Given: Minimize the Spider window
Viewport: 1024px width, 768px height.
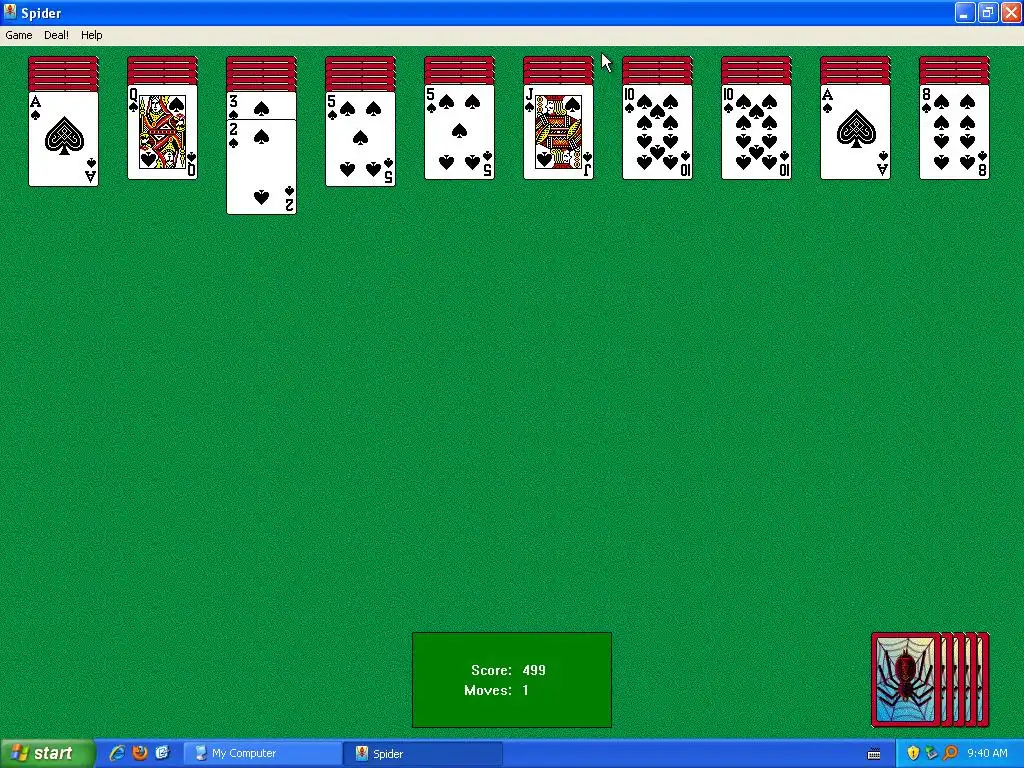Looking at the screenshot, I should click(965, 12).
